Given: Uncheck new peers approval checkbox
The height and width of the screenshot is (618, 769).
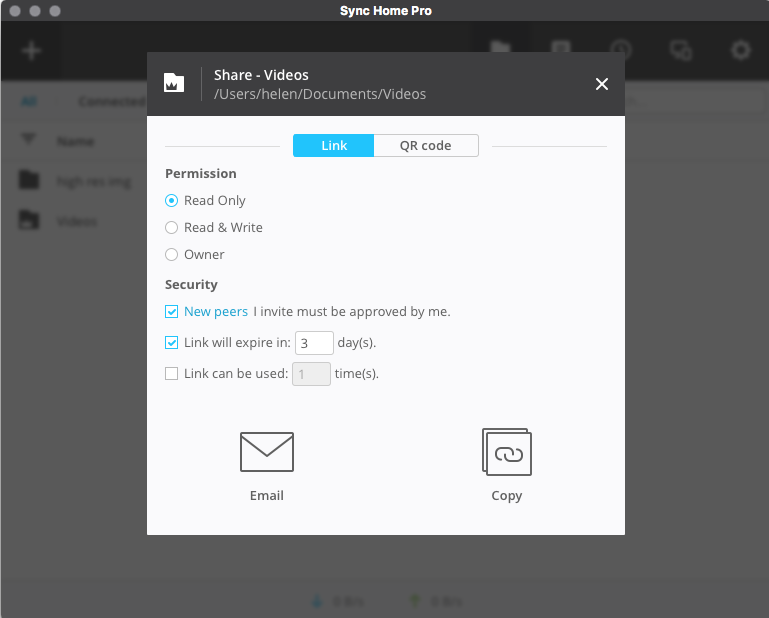Looking at the screenshot, I should pos(171,311).
